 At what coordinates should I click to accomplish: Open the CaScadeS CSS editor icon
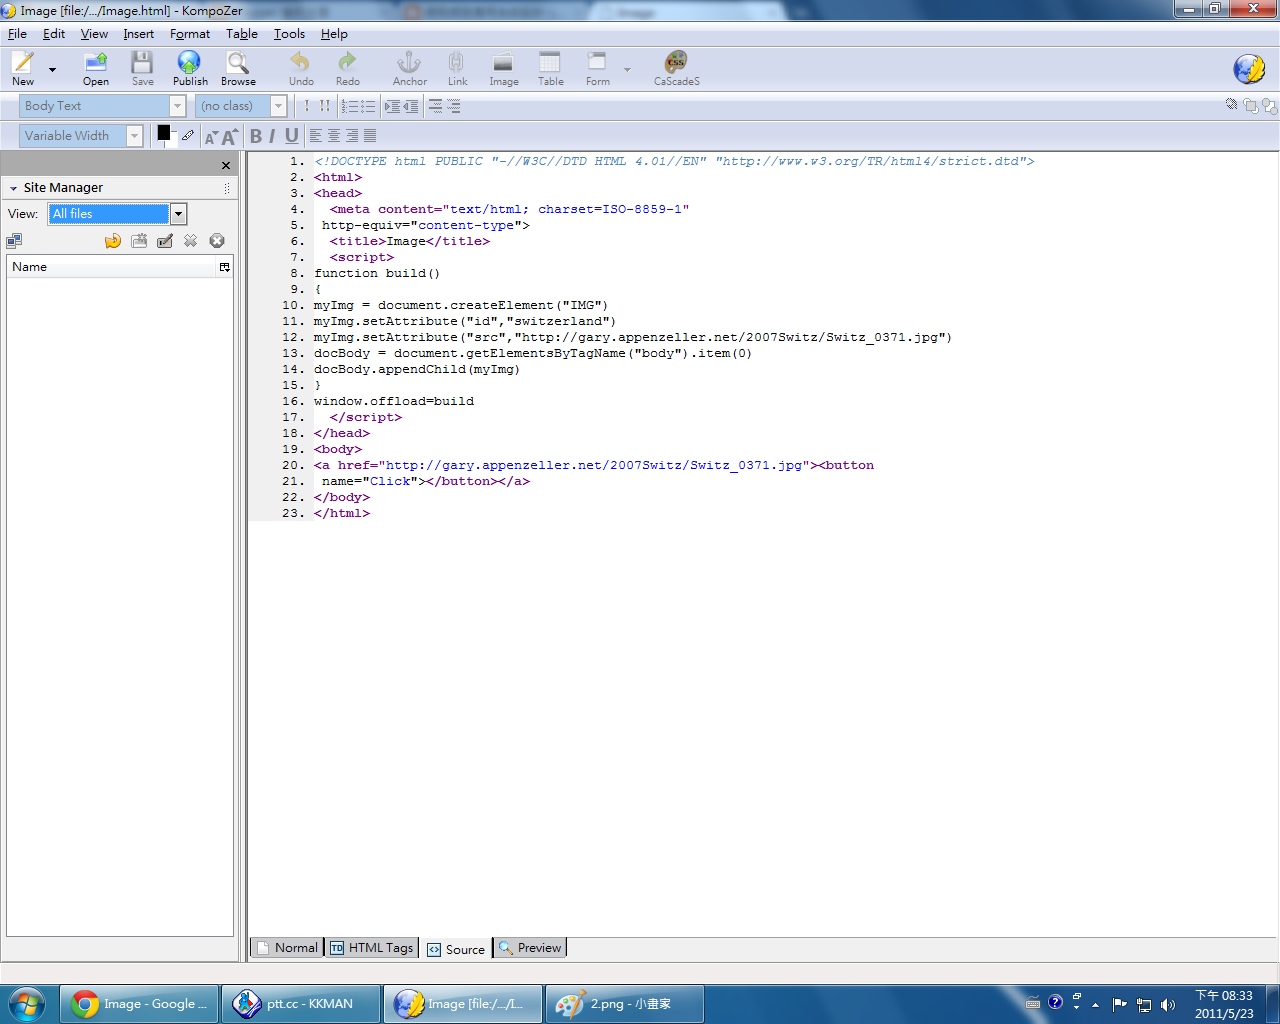[676, 63]
